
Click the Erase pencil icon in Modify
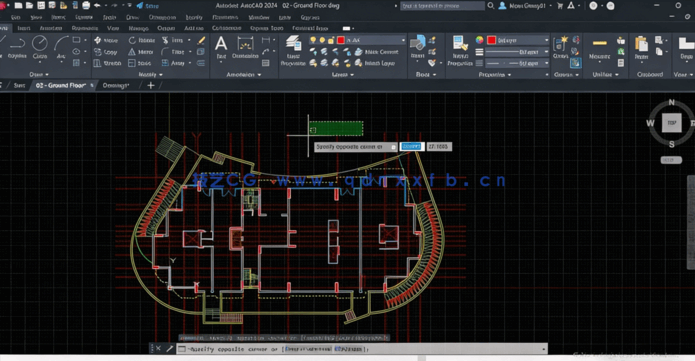pyautogui.click(x=201, y=40)
